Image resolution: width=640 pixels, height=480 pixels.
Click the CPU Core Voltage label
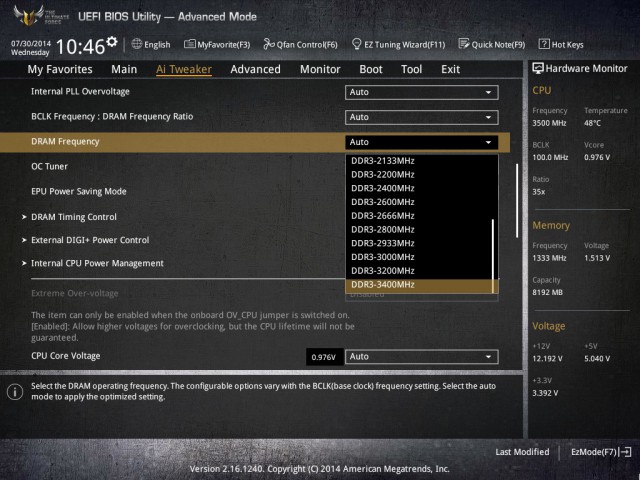[66, 356]
